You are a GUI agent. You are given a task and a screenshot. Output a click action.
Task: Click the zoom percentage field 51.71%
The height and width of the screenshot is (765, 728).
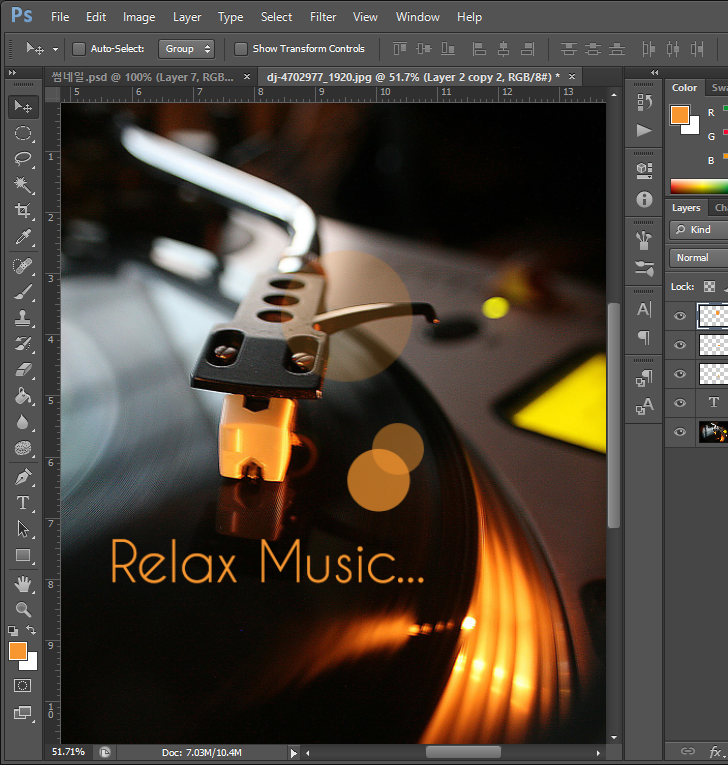point(68,752)
